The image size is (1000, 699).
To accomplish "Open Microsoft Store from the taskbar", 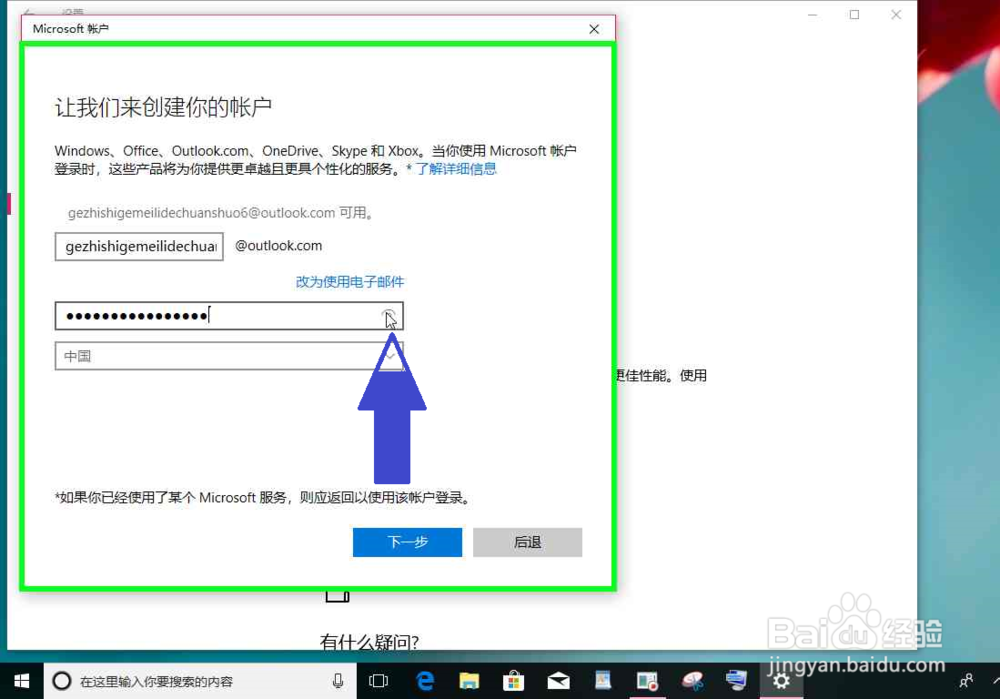I will pos(513,681).
